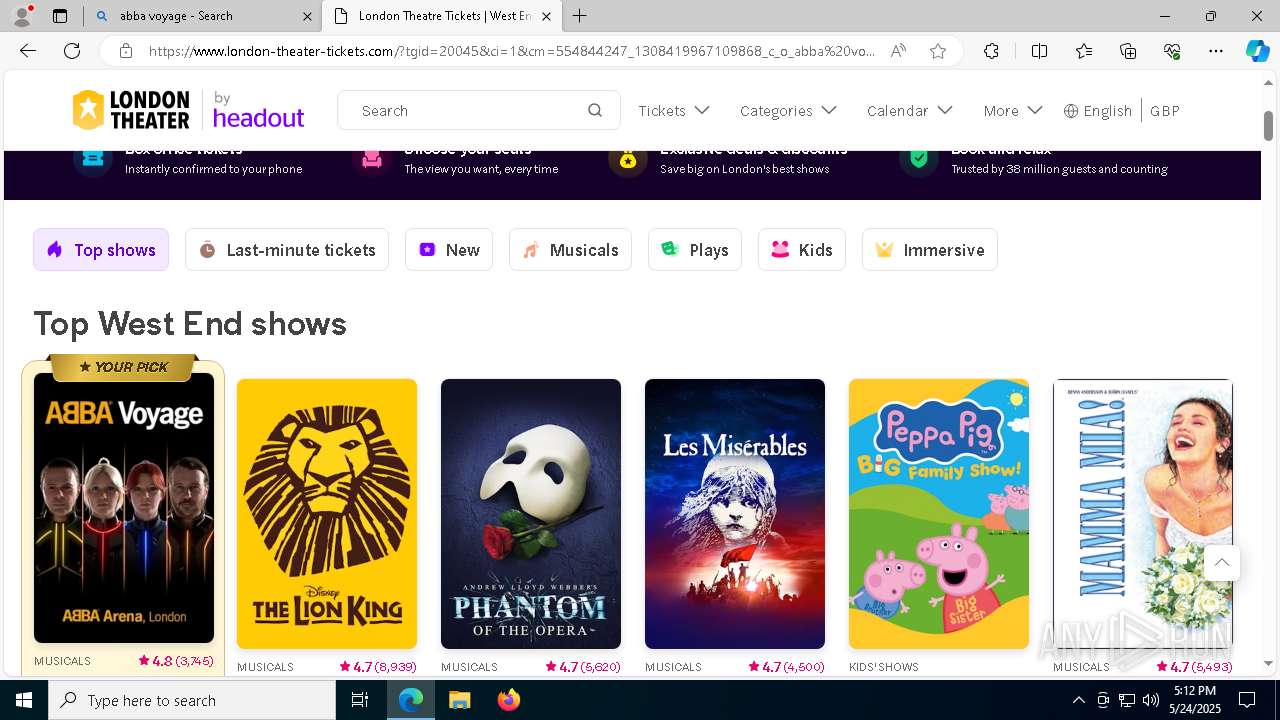Select the Last-minute tickets filter
Image resolution: width=1280 pixels, height=720 pixels.
pos(287,250)
